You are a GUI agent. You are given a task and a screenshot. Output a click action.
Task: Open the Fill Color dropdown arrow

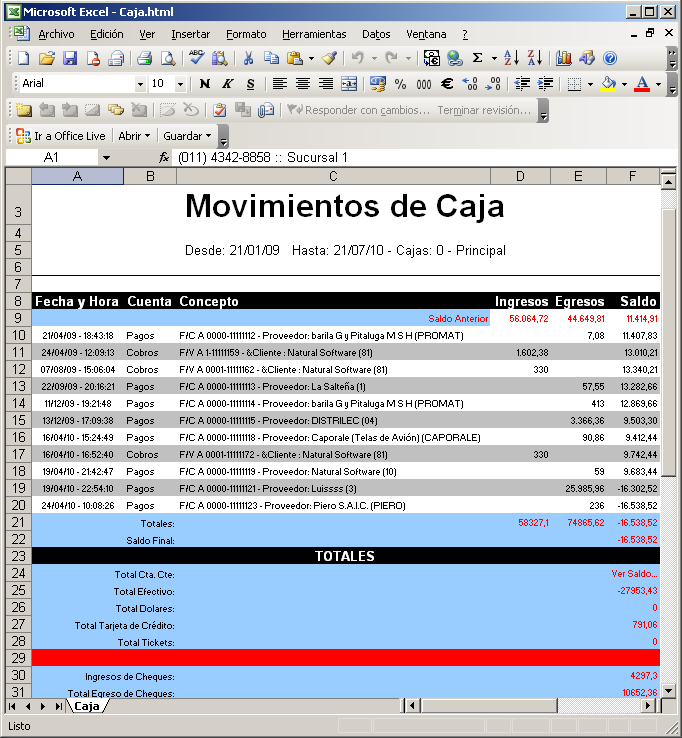click(x=625, y=84)
